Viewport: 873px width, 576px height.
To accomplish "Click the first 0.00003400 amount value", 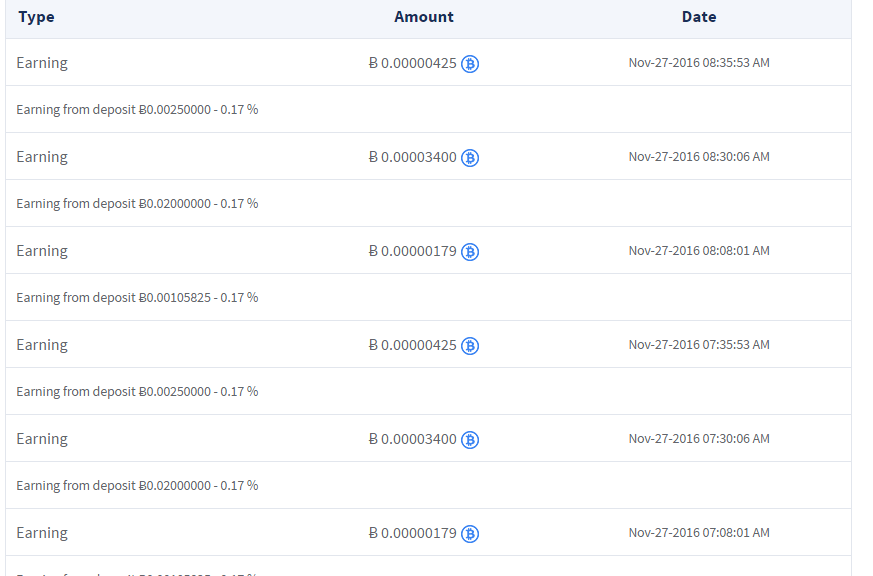I will tap(413, 157).
